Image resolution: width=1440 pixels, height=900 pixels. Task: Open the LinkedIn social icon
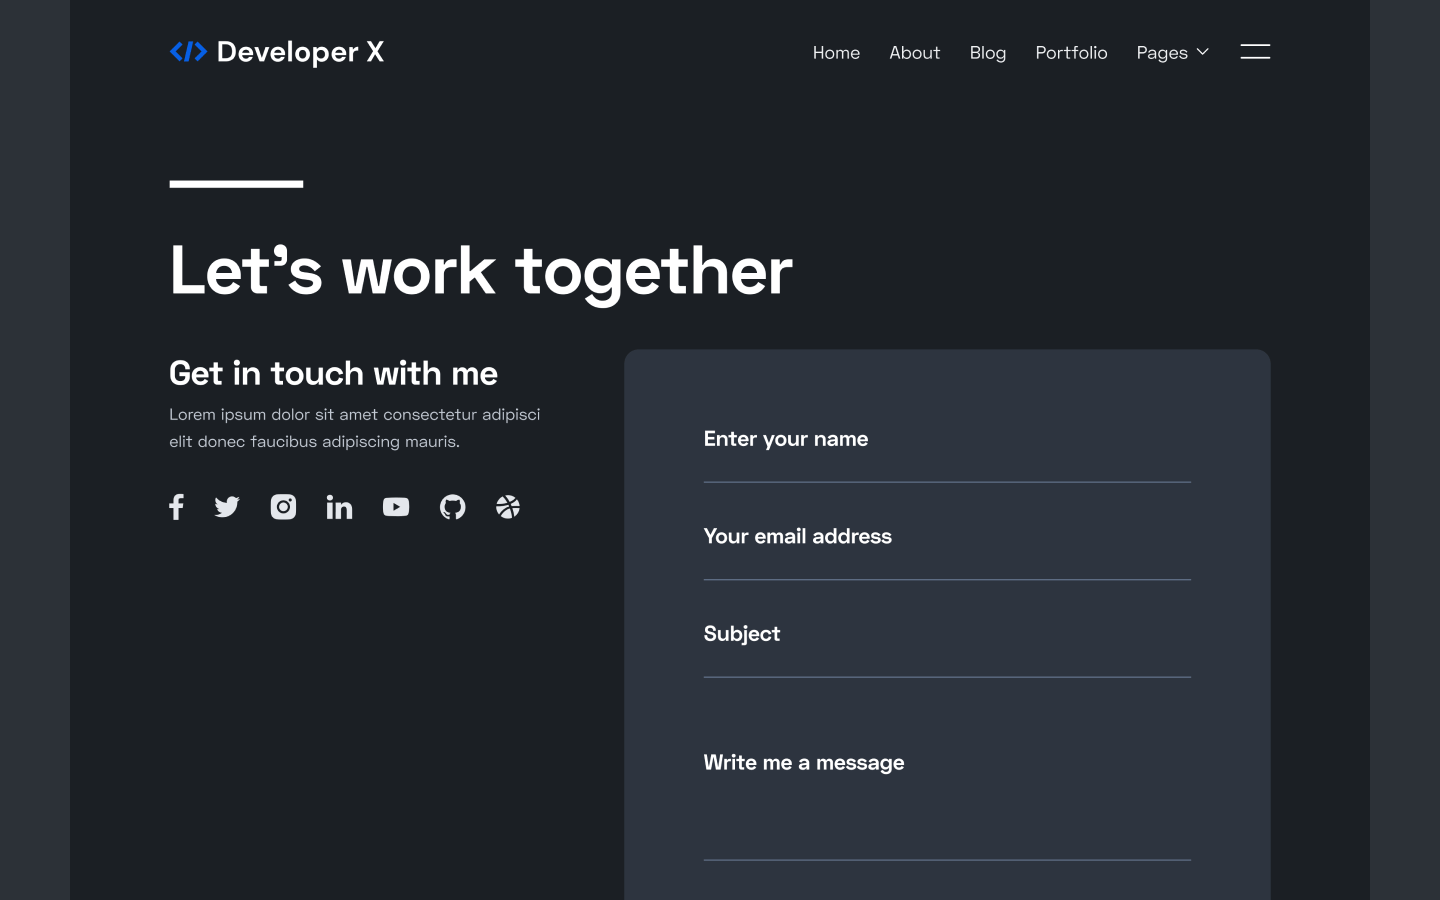click(x=340, y=507)
